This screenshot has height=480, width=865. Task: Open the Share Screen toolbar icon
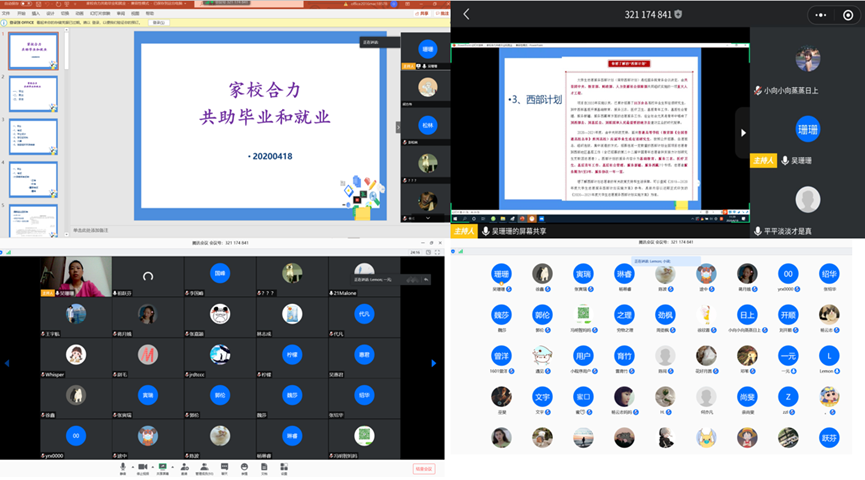pyautogui.click(x=163, y=469)
